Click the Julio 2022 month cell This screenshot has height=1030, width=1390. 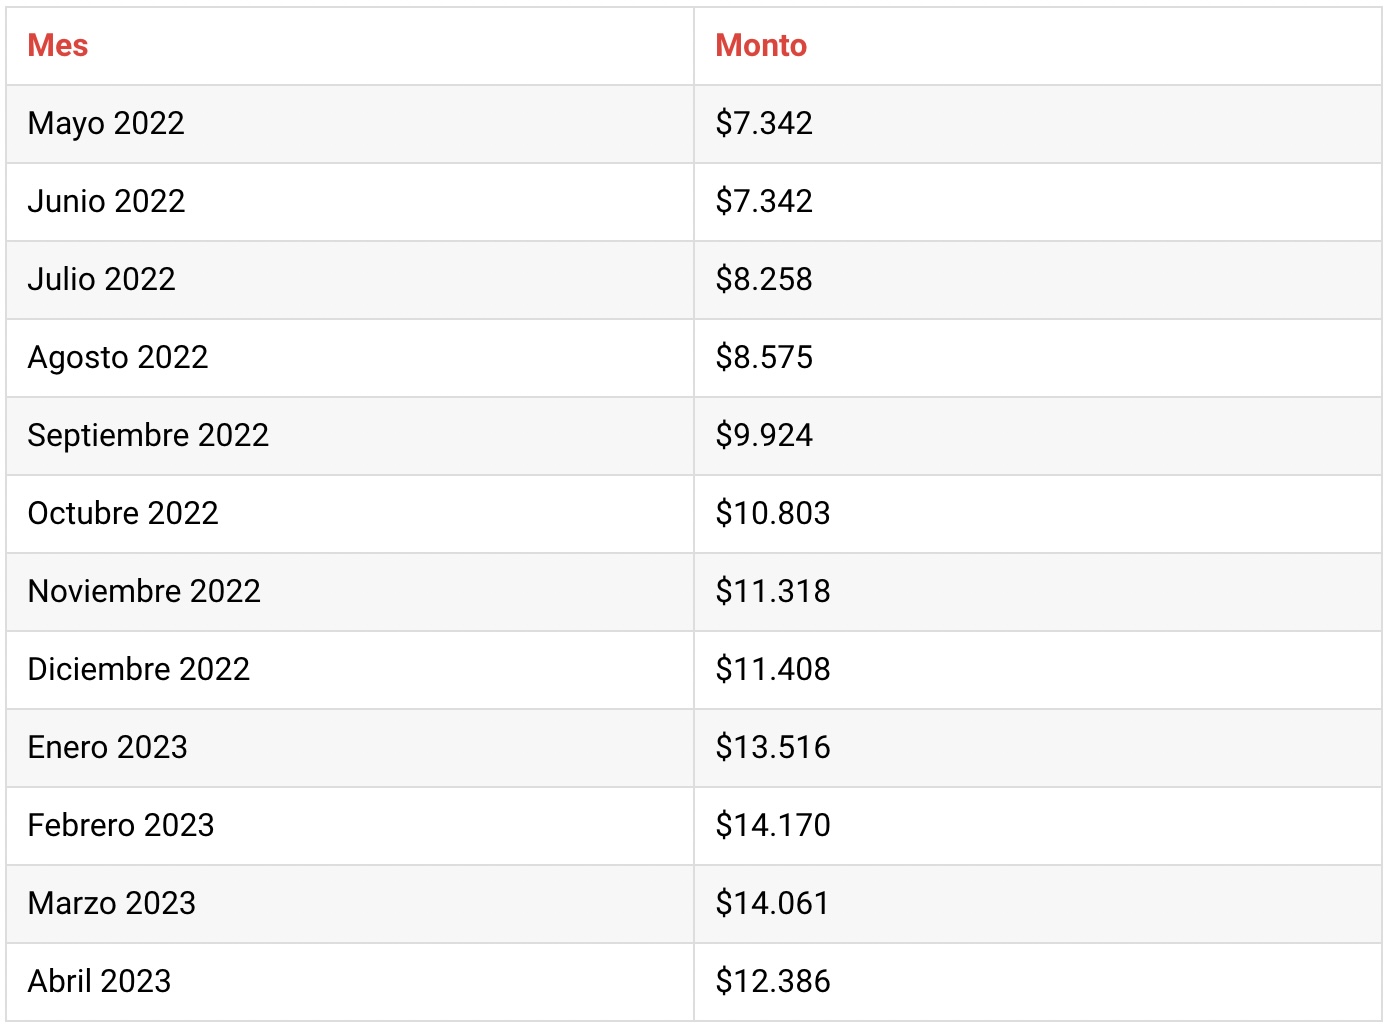click(350, 280)
